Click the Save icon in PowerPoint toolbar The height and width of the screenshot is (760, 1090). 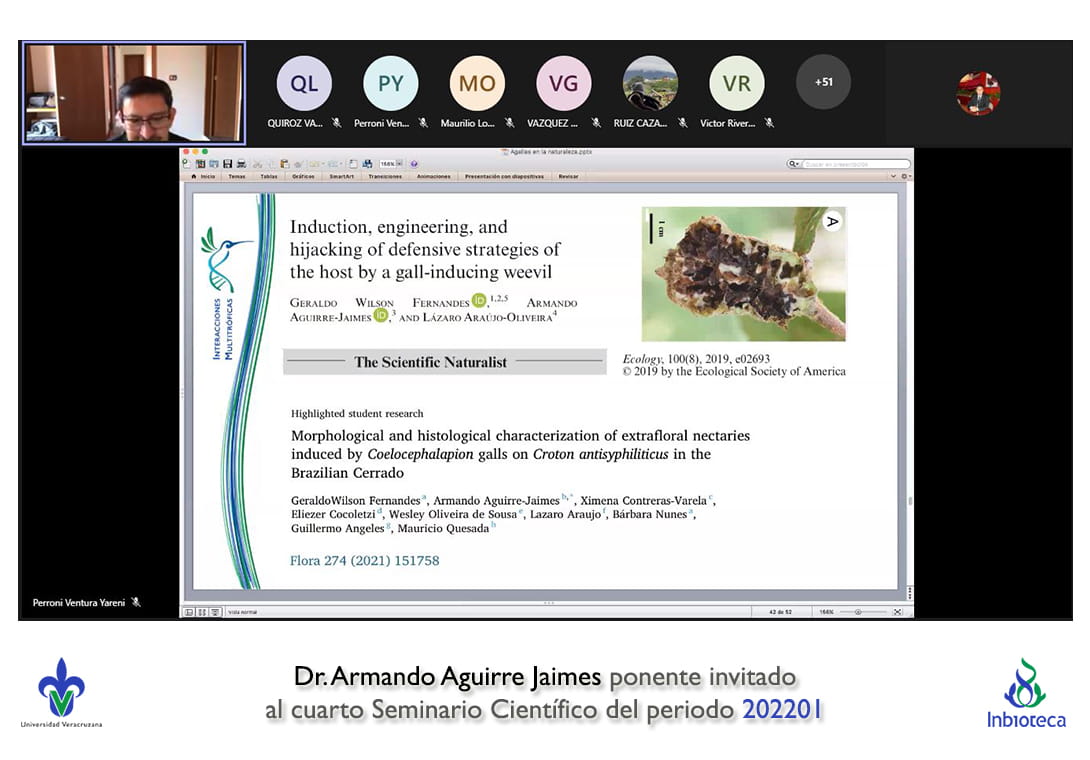pyautogui.click(x=228, y=164)
